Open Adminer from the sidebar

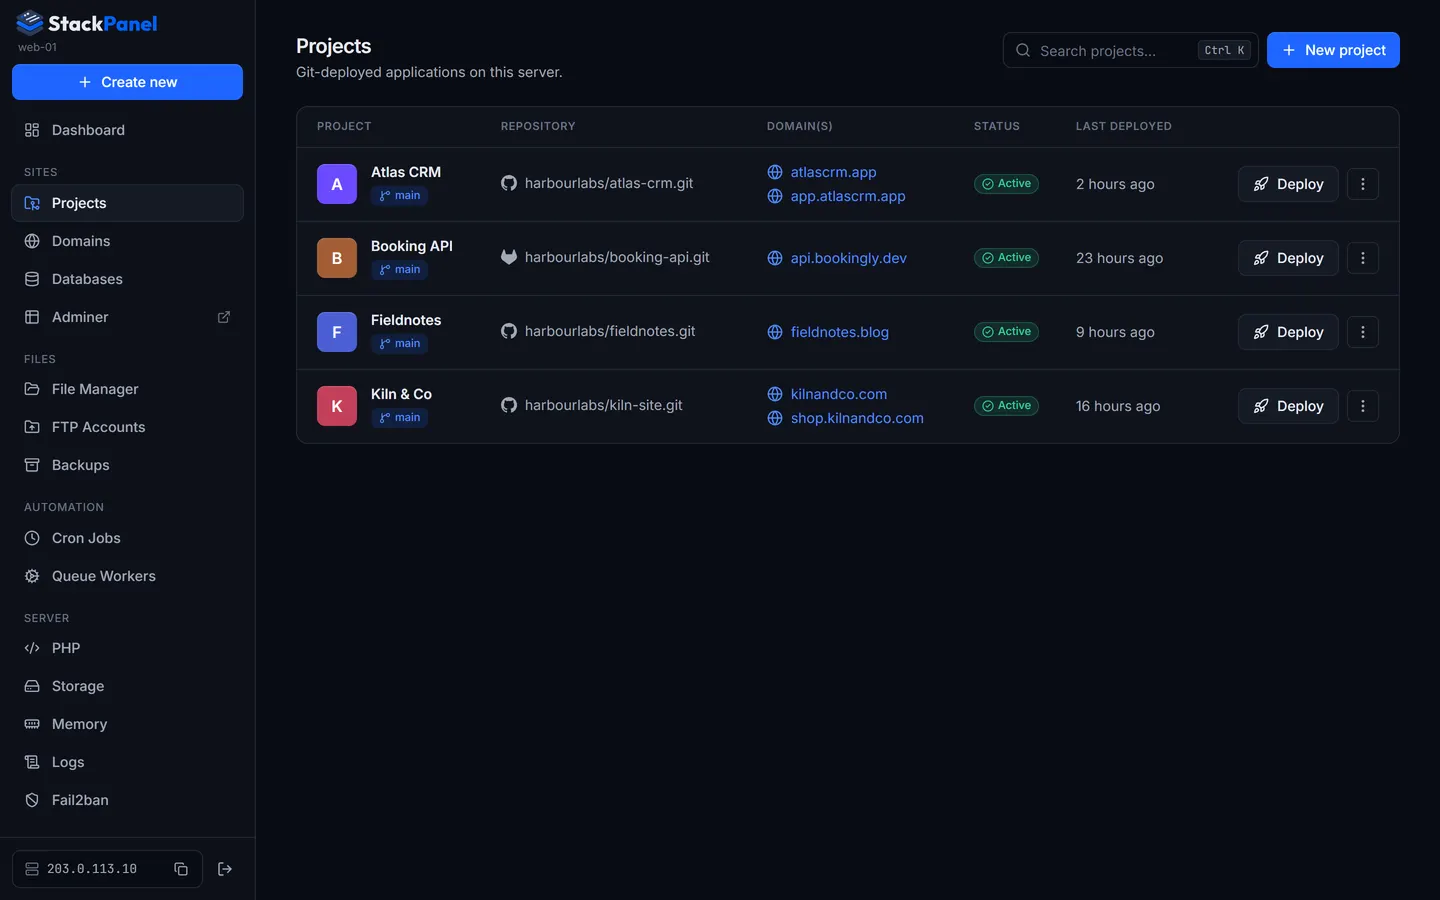click(127, 317)
